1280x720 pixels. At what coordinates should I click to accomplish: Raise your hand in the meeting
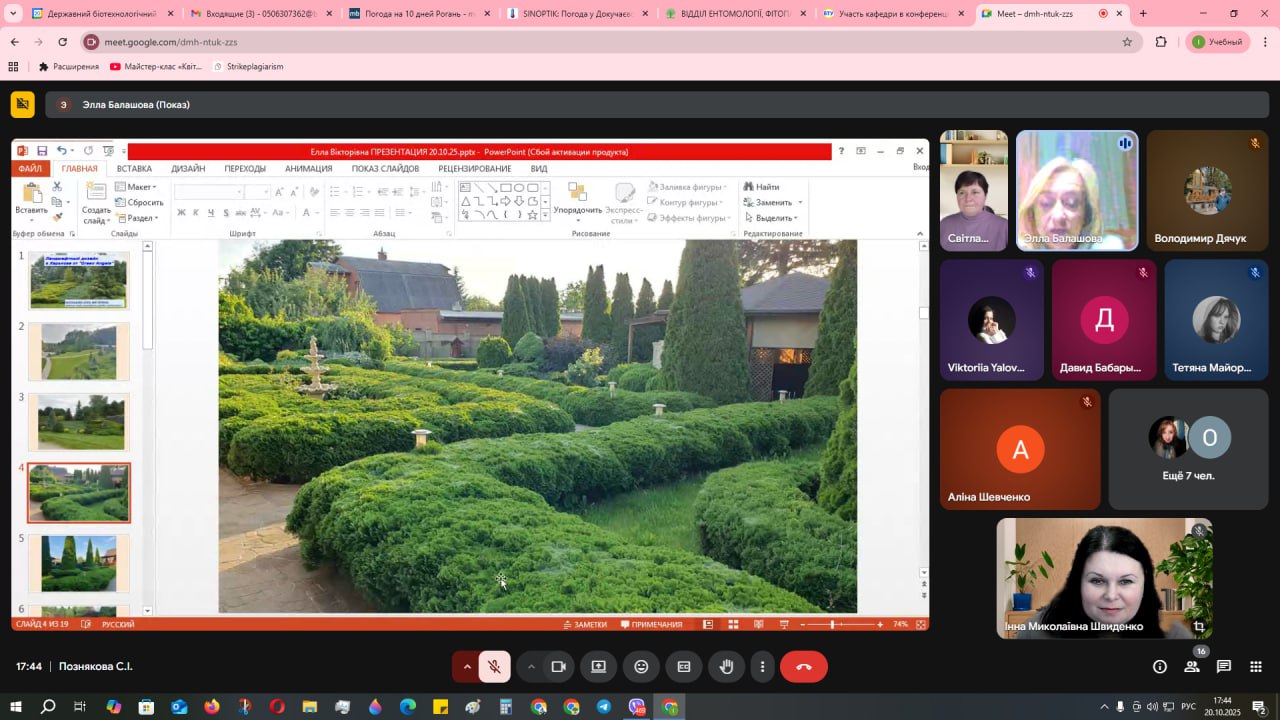[727, 667]
